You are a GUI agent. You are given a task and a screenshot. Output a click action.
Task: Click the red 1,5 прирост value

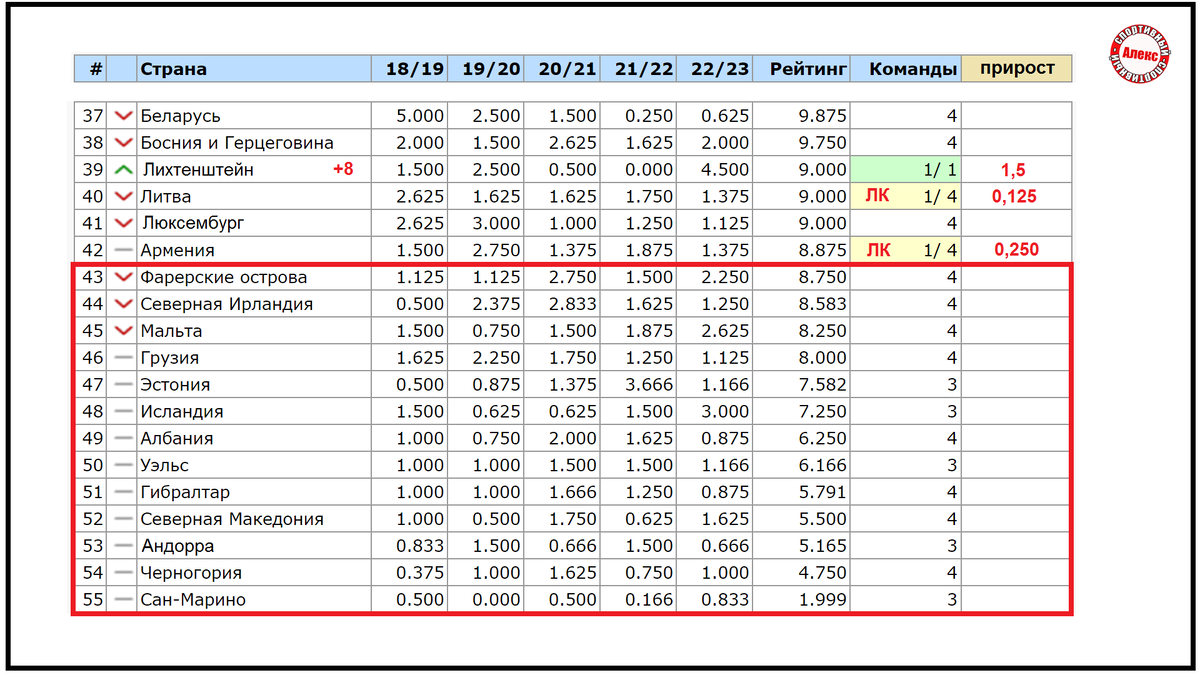click(x=1014, y=170)
